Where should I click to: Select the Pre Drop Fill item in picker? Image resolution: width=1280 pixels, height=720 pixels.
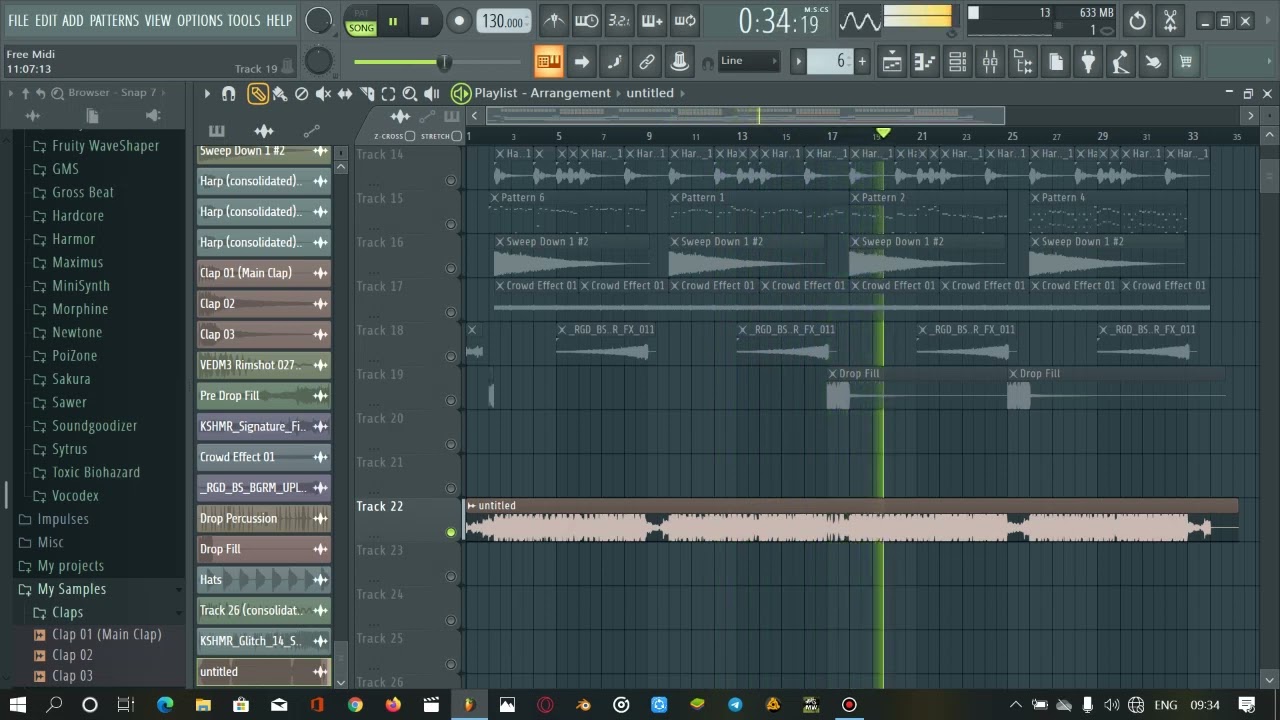point(264,395)
